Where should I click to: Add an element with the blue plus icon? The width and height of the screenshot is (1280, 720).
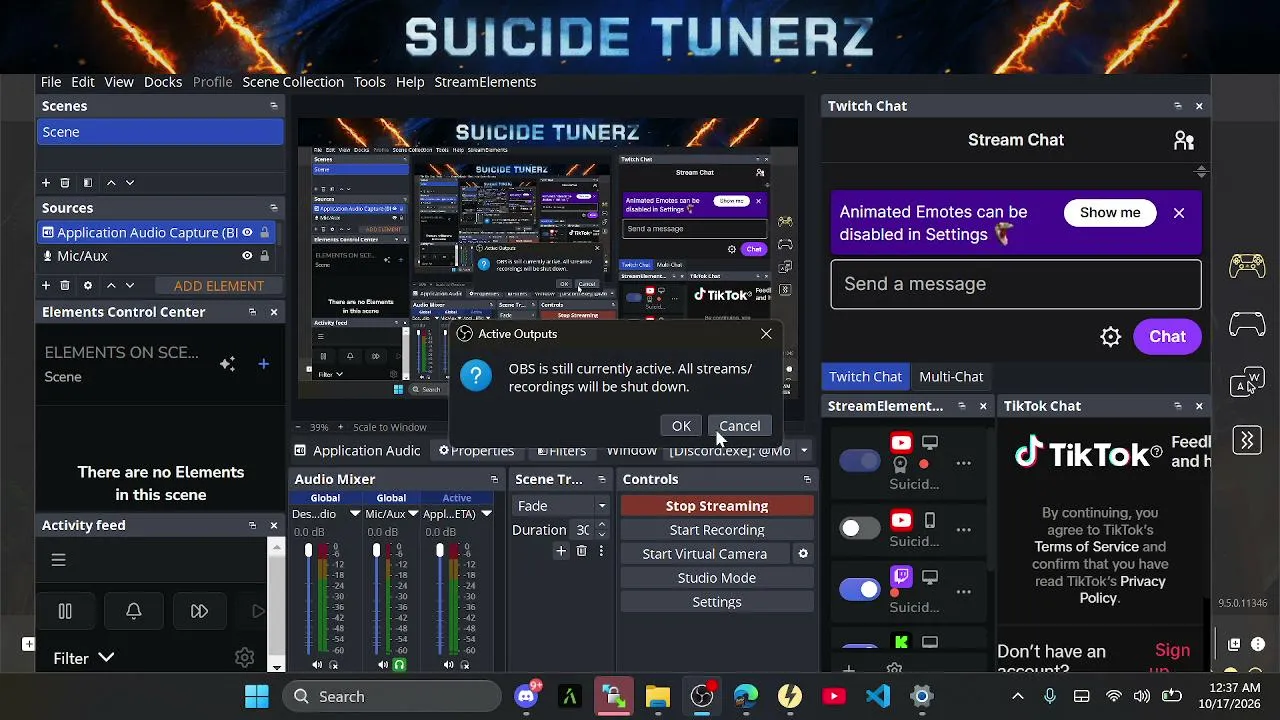263,364
